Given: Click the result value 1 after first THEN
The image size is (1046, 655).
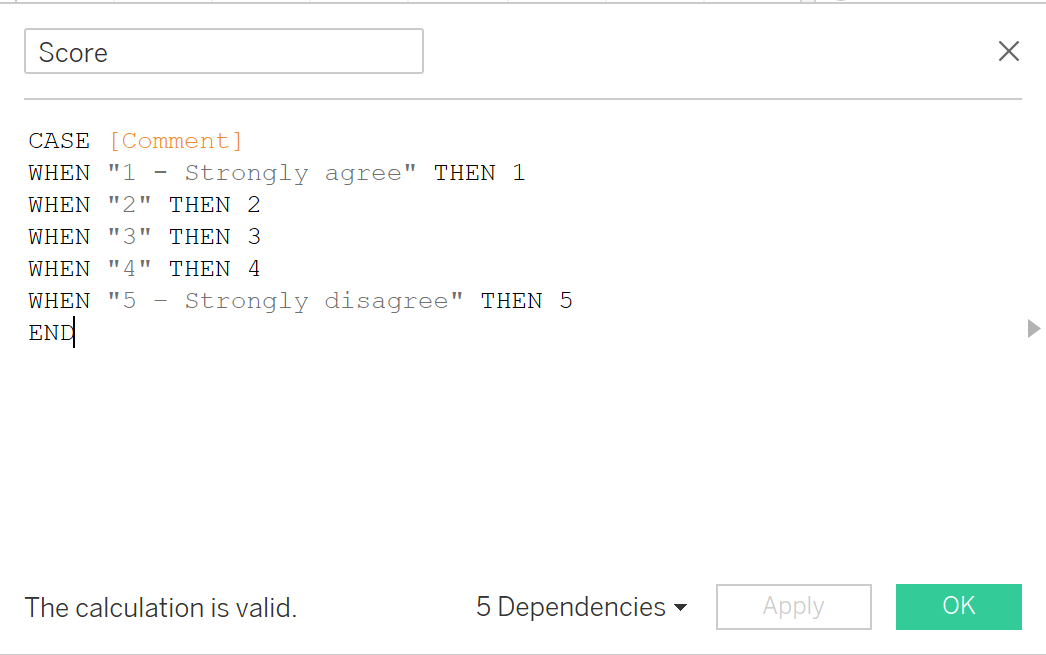Looking at the screenshot, I should (519, 173).
